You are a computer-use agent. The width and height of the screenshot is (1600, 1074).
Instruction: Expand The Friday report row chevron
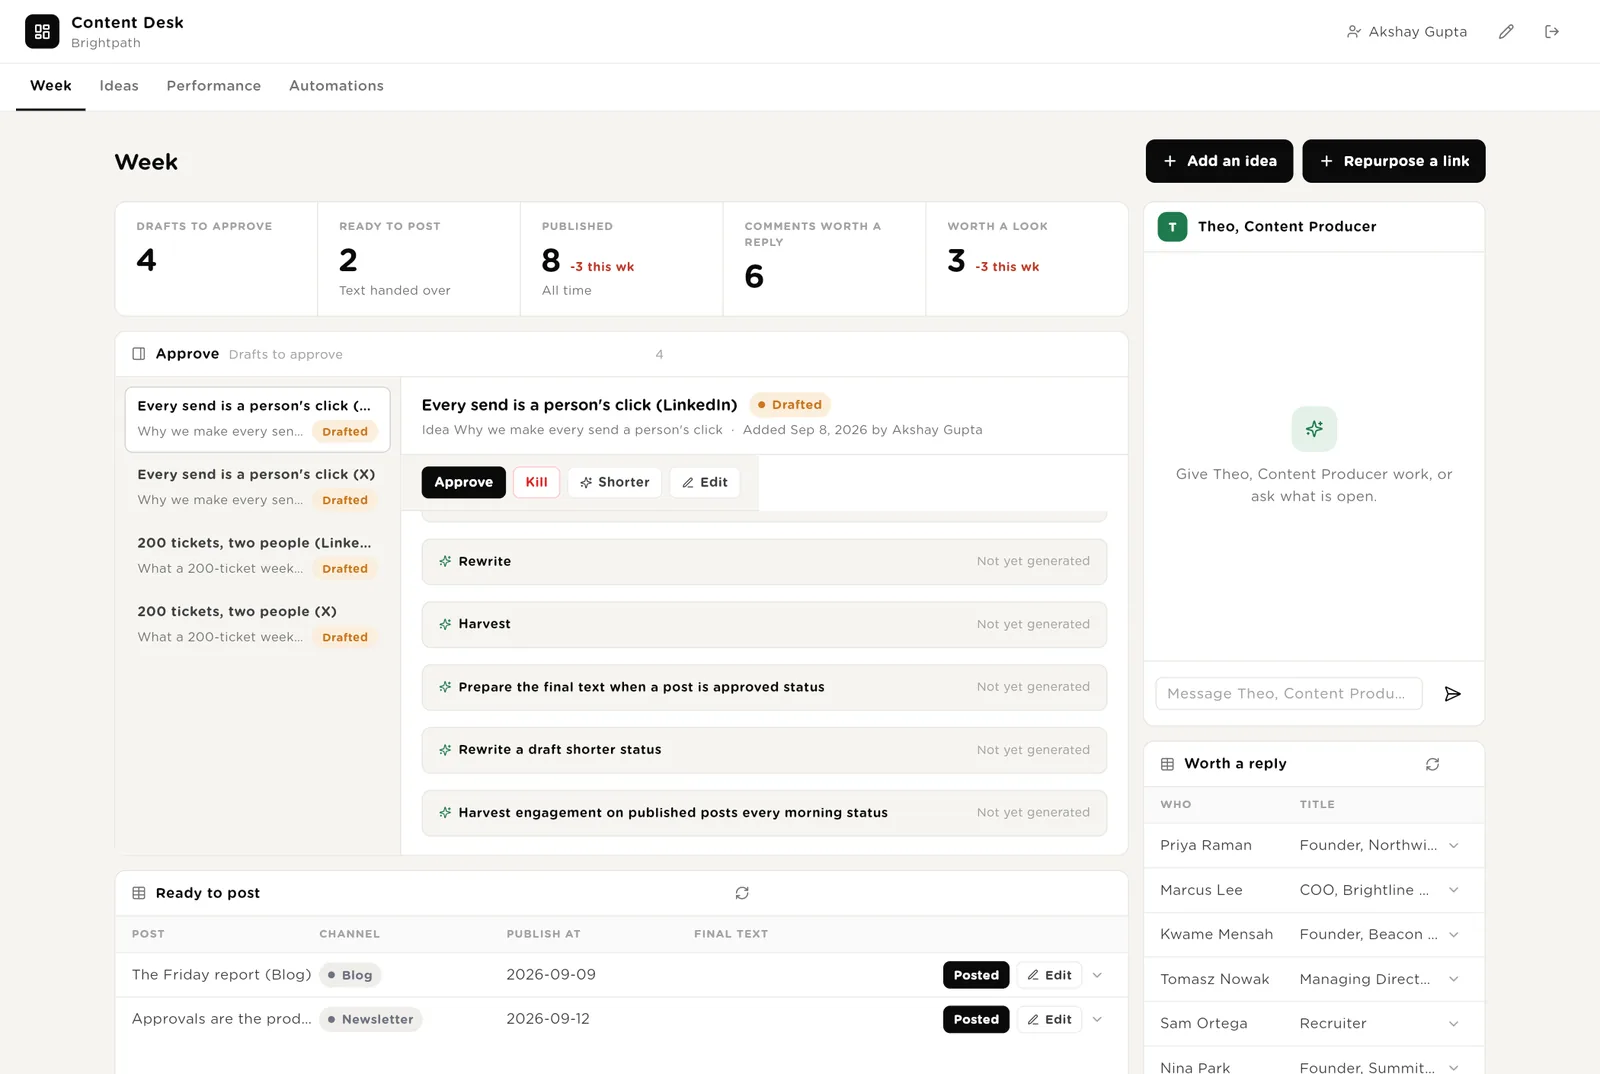point(1097,975)
